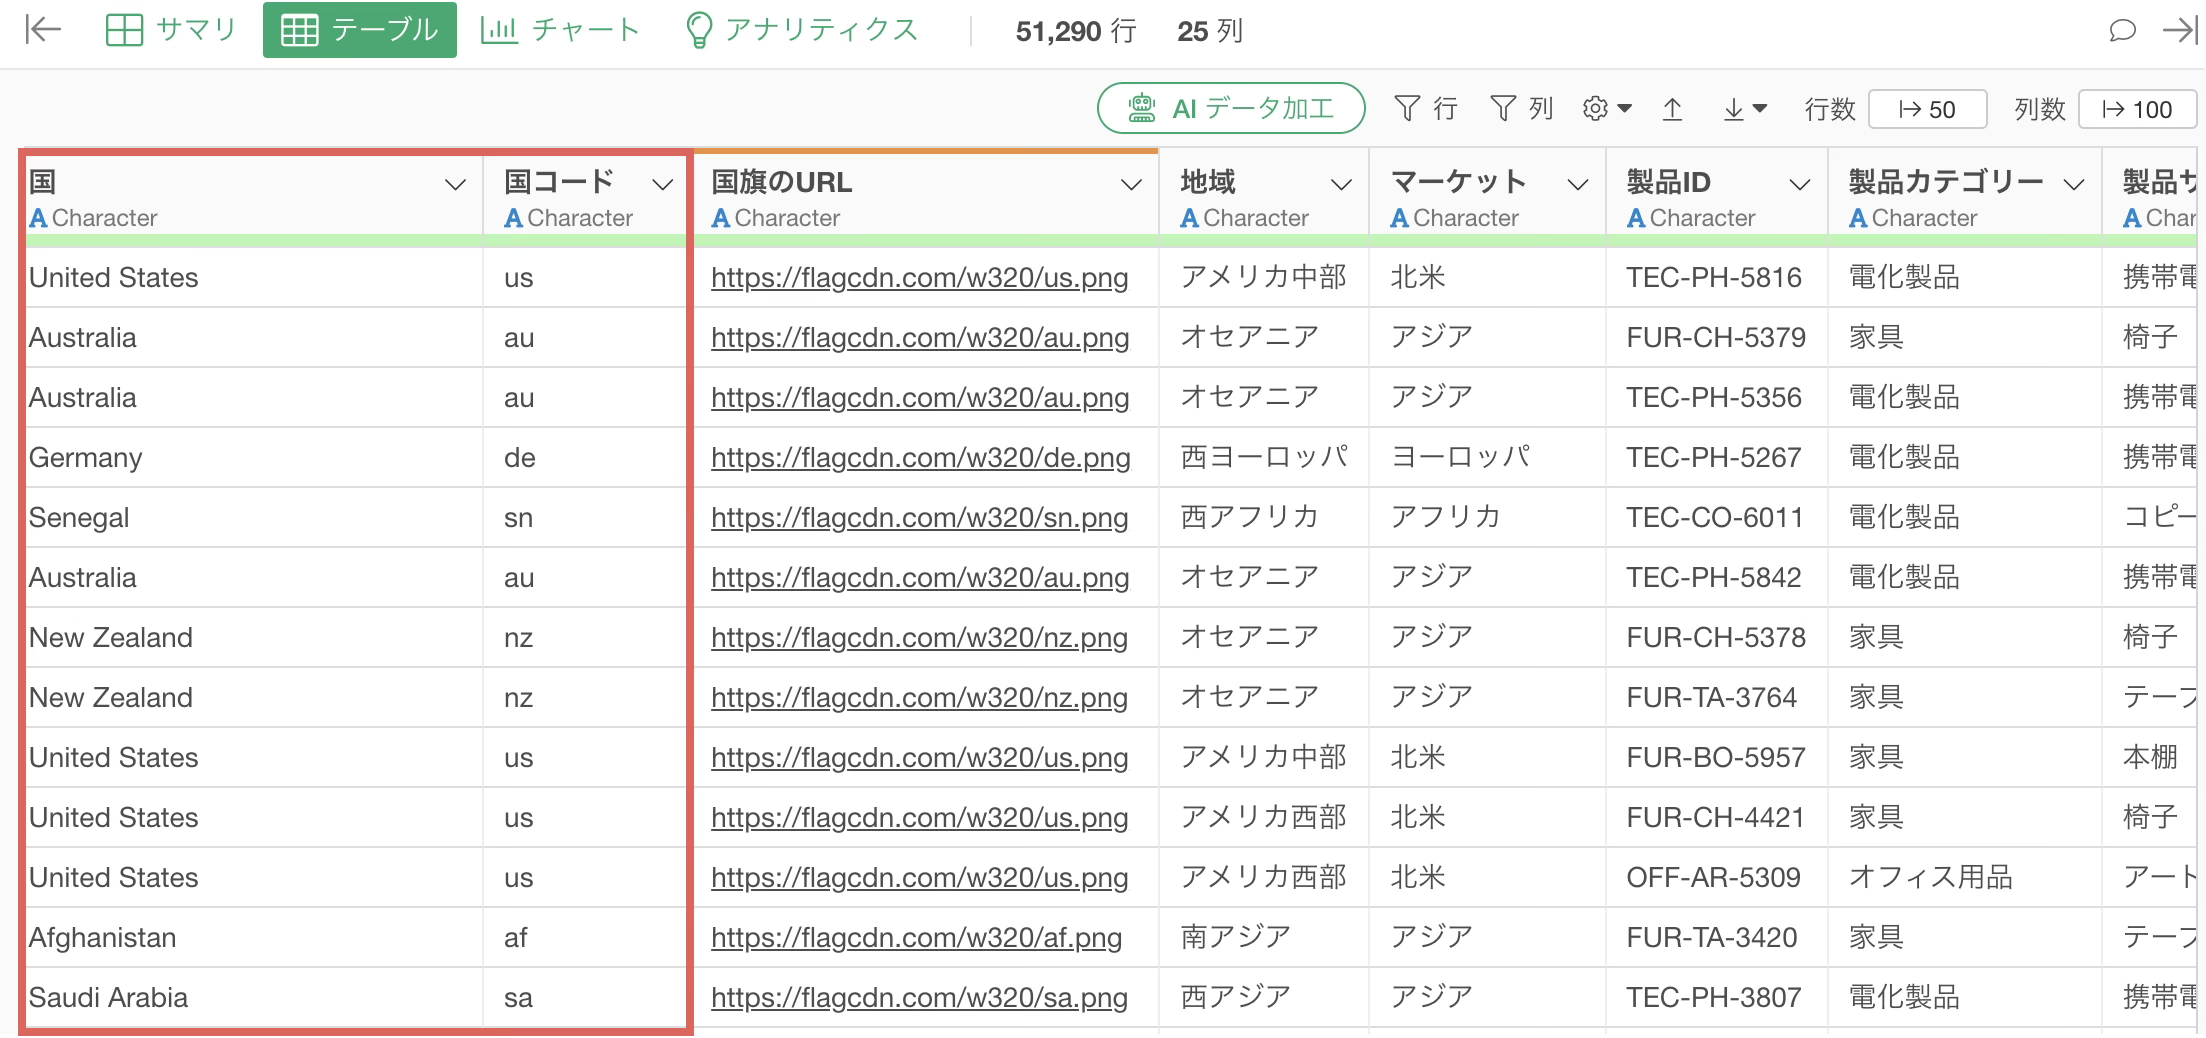The width and height of the screenshot is (2206, 1038).
Task: Select the 南アジア region cell
Action: click(x=1263, y=938)
